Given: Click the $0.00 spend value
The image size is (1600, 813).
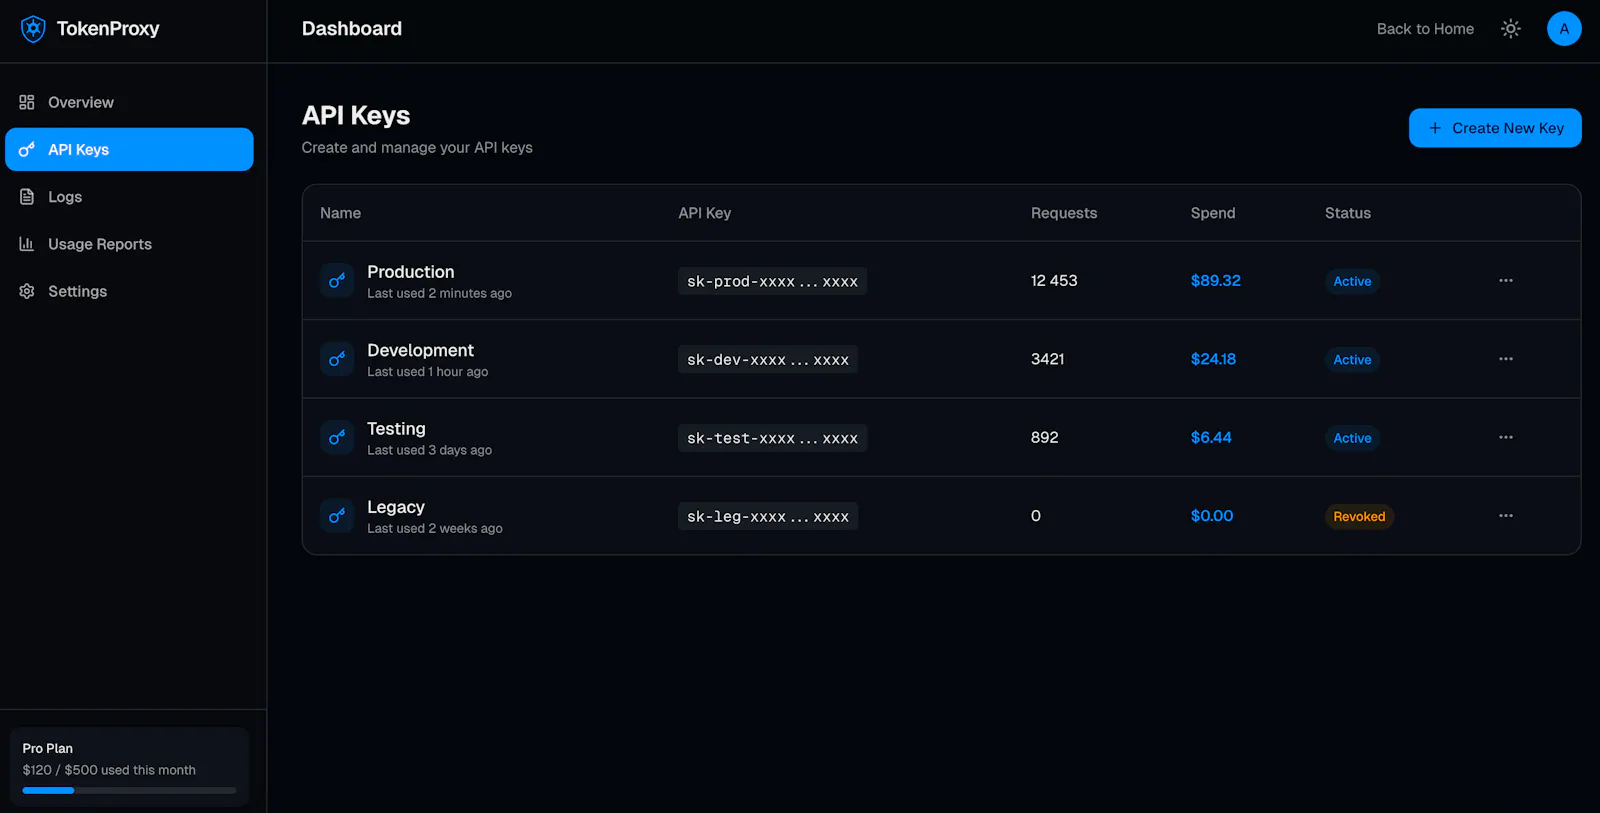Looking at the screenshot, I should coord(1212,516).
